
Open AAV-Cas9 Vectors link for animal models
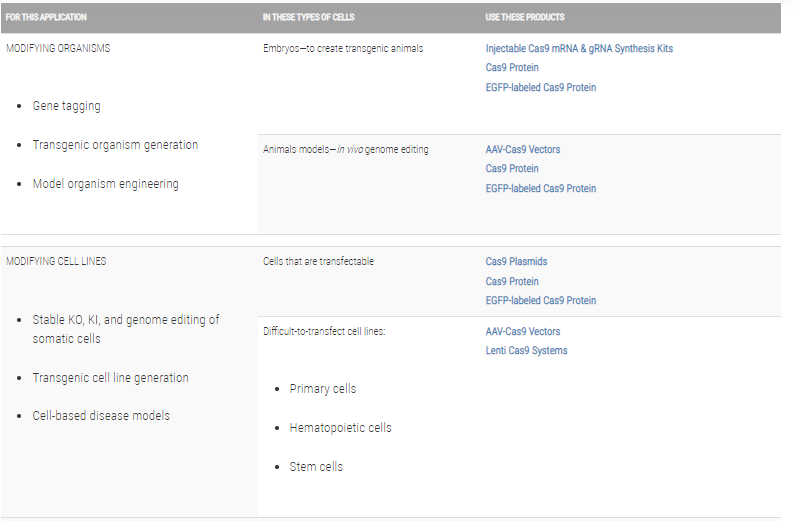pyautogui.click(x=523, y=150)
